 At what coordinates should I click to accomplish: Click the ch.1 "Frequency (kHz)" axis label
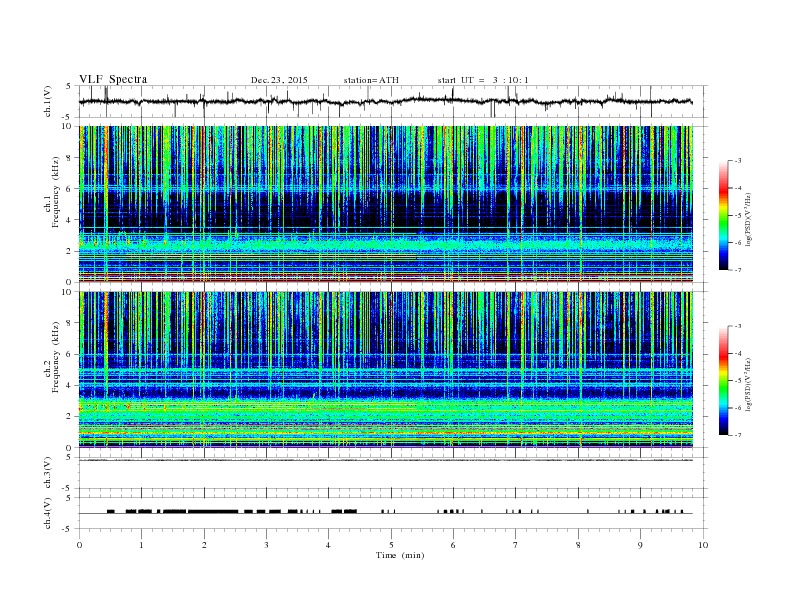(56, 192)
